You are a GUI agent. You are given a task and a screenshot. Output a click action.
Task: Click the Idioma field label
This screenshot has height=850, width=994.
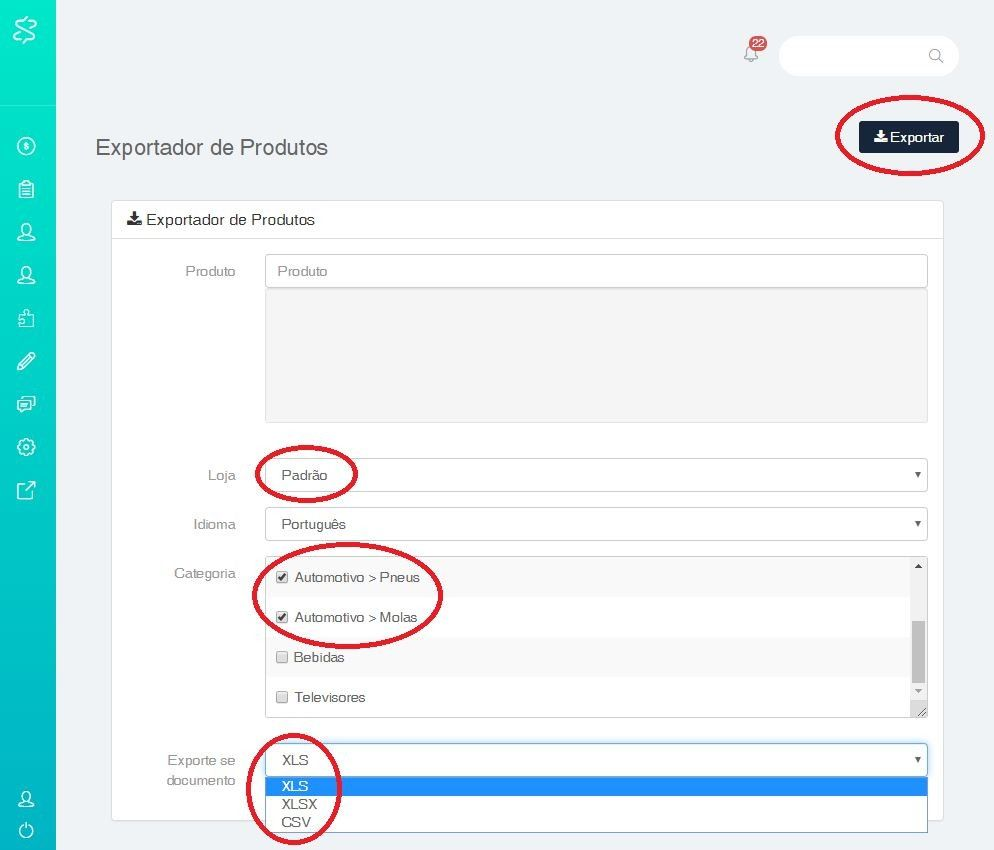214,524
